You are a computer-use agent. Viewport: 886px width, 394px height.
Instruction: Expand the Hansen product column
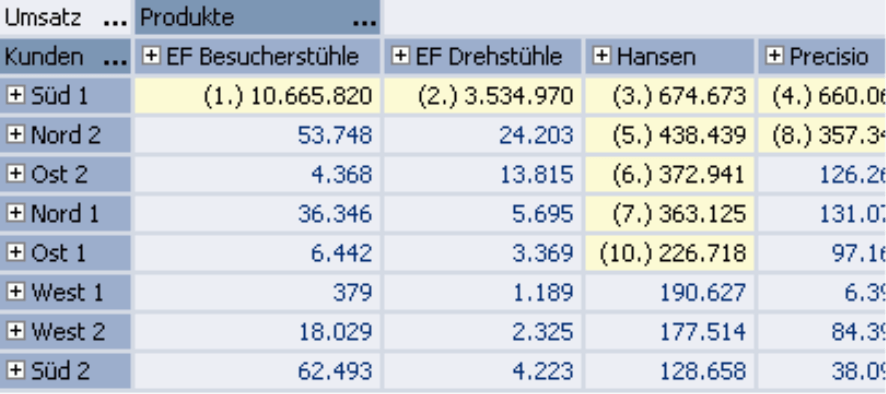pyautogui.click(x=602, y=56)
